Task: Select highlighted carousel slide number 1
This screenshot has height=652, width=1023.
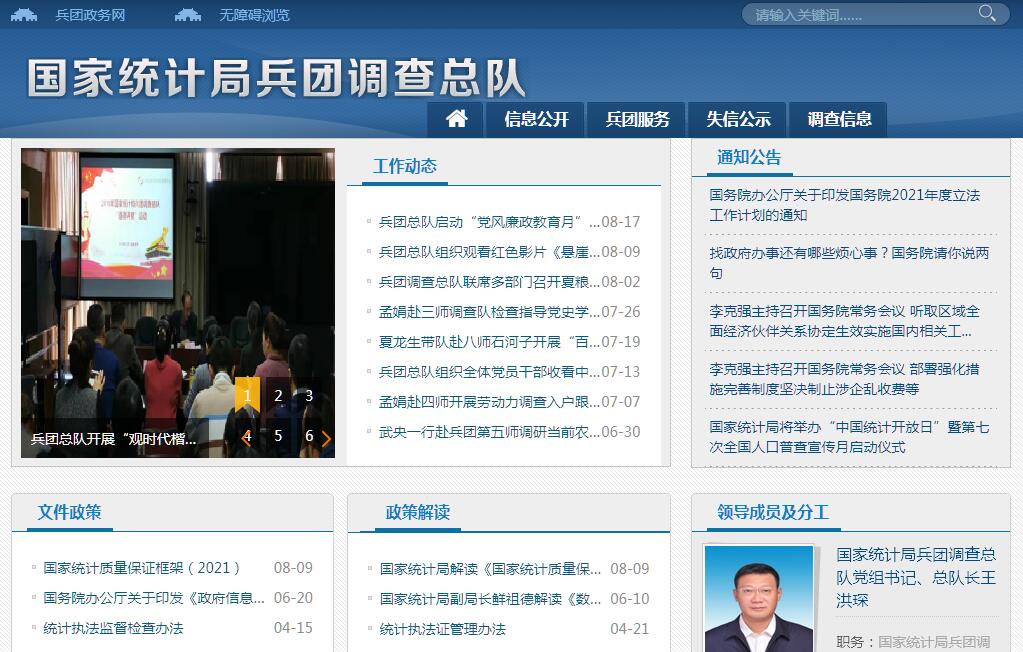Action: [x=247, y=396]
